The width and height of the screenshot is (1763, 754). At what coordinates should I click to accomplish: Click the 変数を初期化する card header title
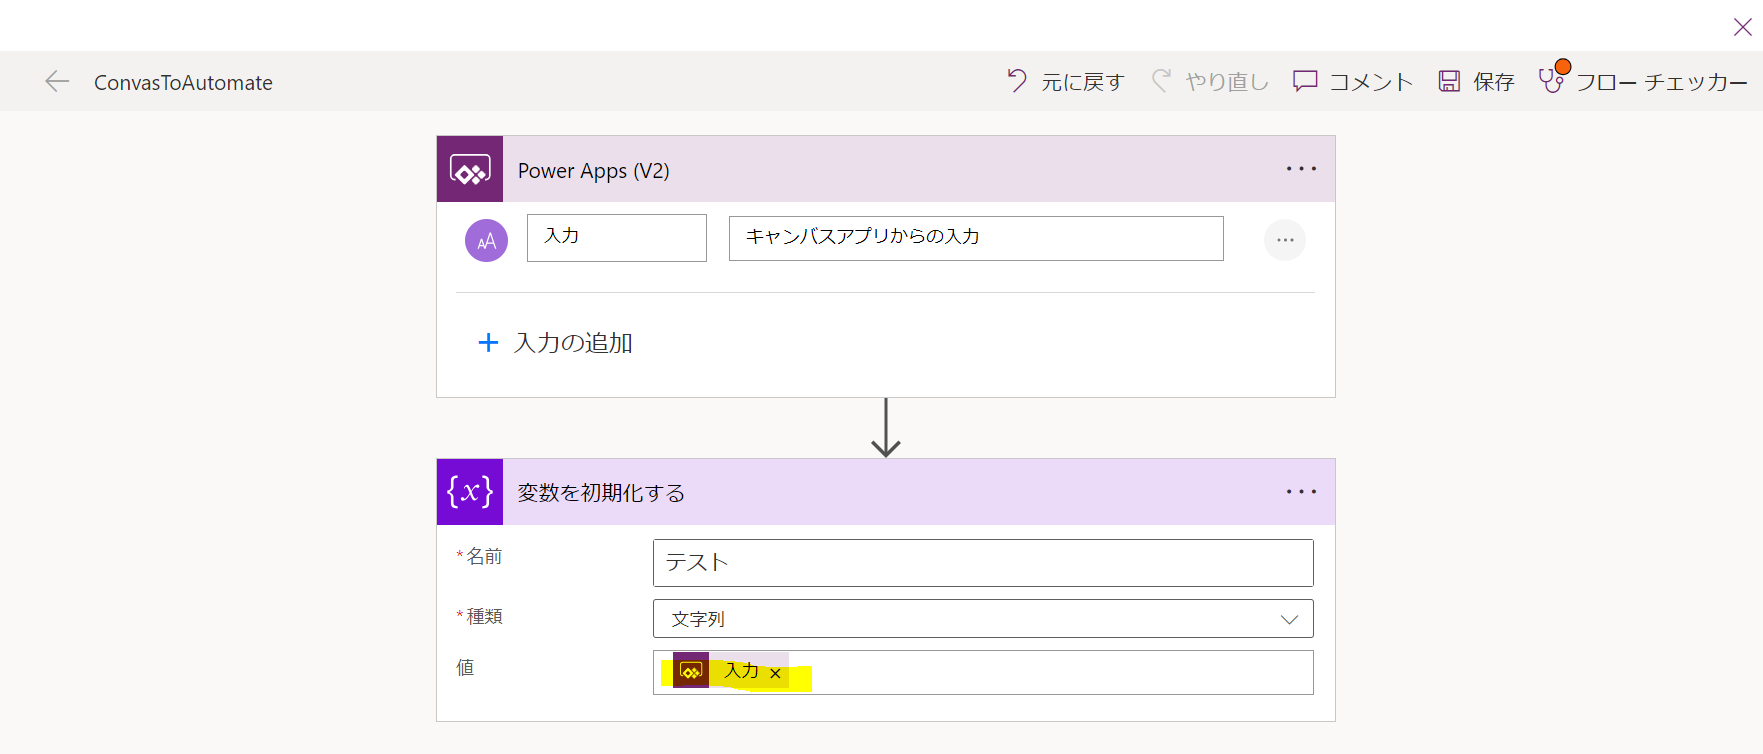pyautogui.click(x=601, y=493)
